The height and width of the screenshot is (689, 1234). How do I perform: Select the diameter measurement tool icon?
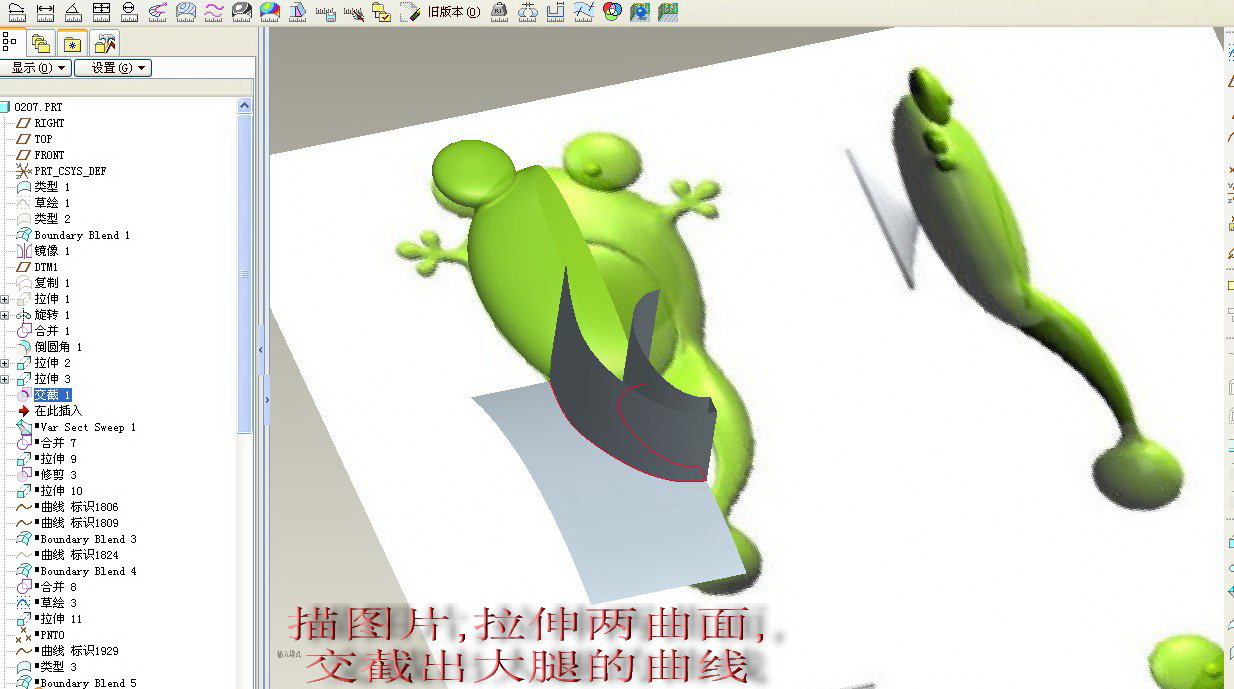click(x=129, y=12)
